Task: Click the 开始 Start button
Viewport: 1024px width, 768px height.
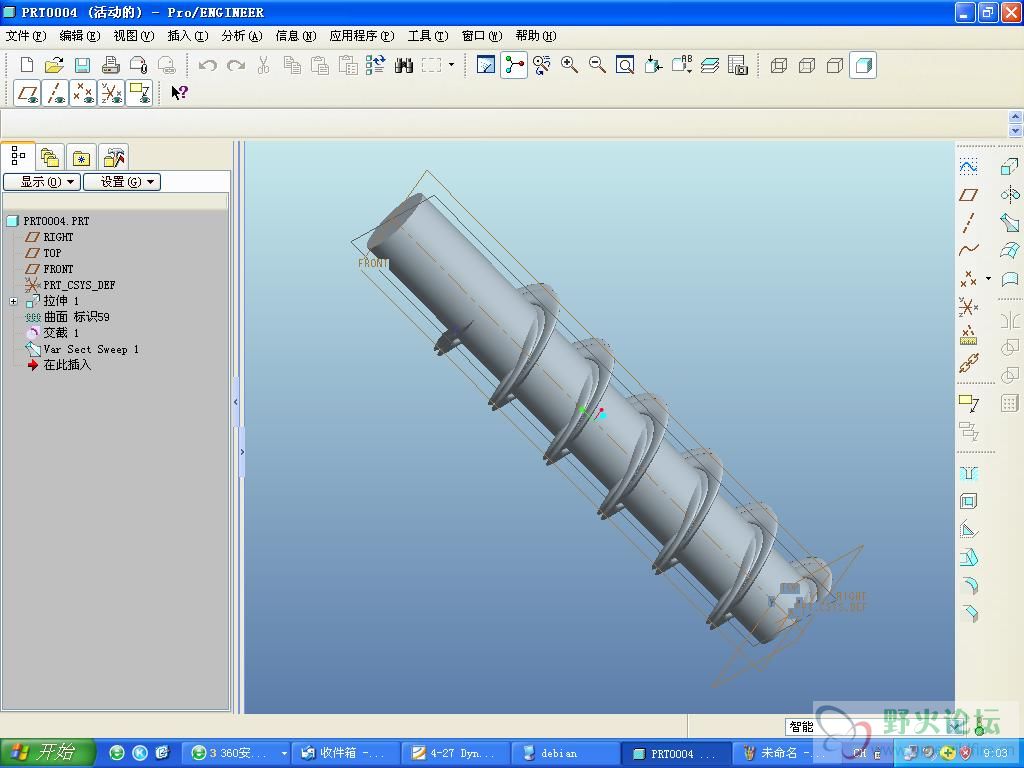Action: point(47,753)
